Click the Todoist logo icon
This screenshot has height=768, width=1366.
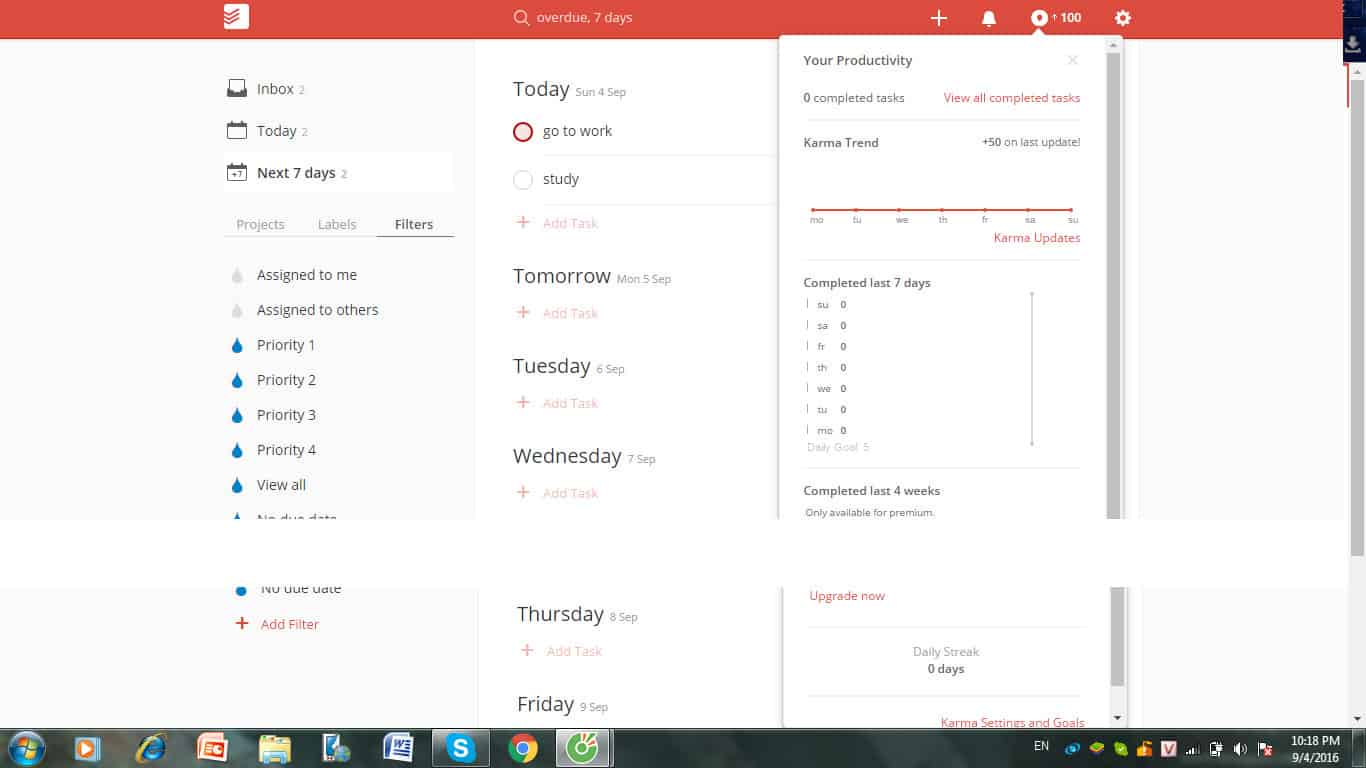[236, 17]
